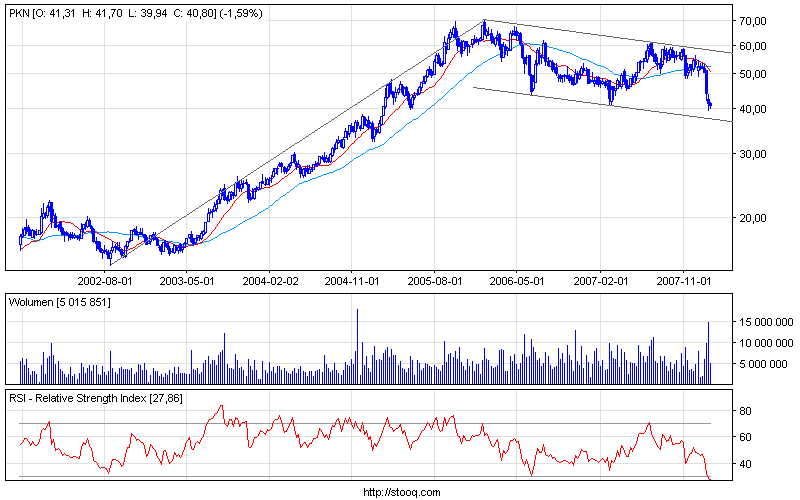
Task: Click the tallest volume bar near 2004-11-01
Action: [x=357, y=346]
